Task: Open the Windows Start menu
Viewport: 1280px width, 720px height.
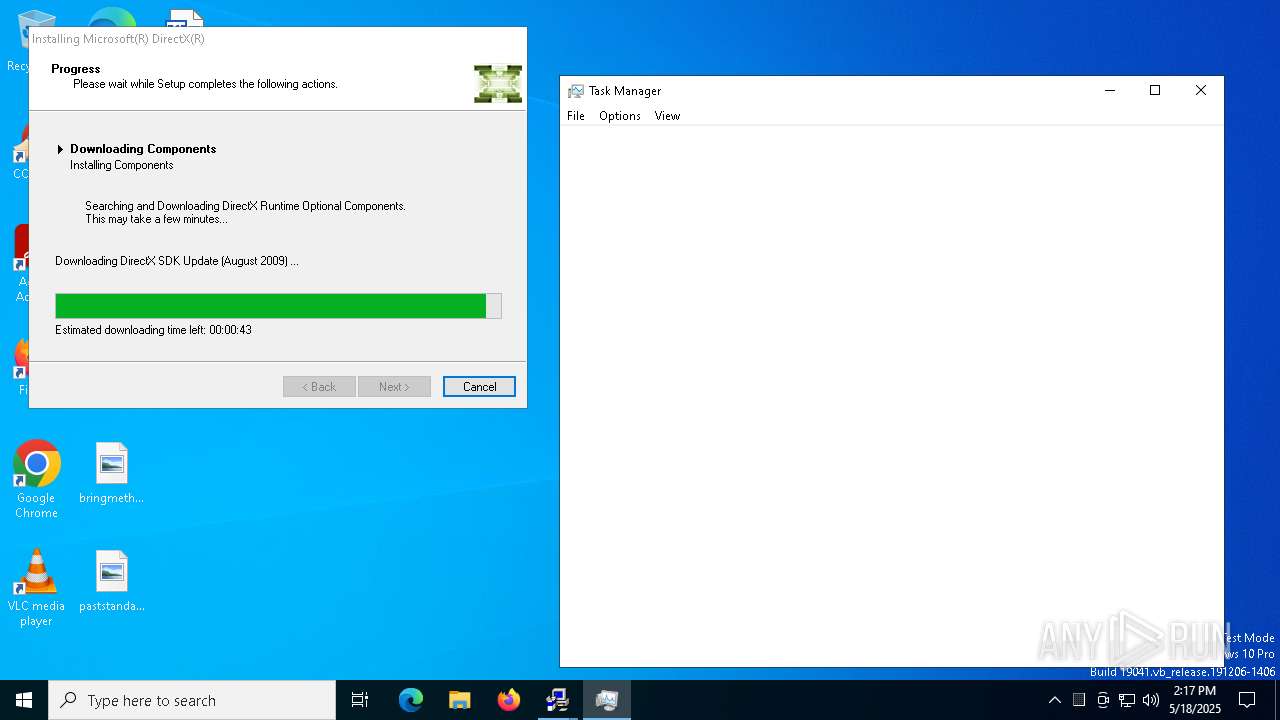Action: click(24, 700)
